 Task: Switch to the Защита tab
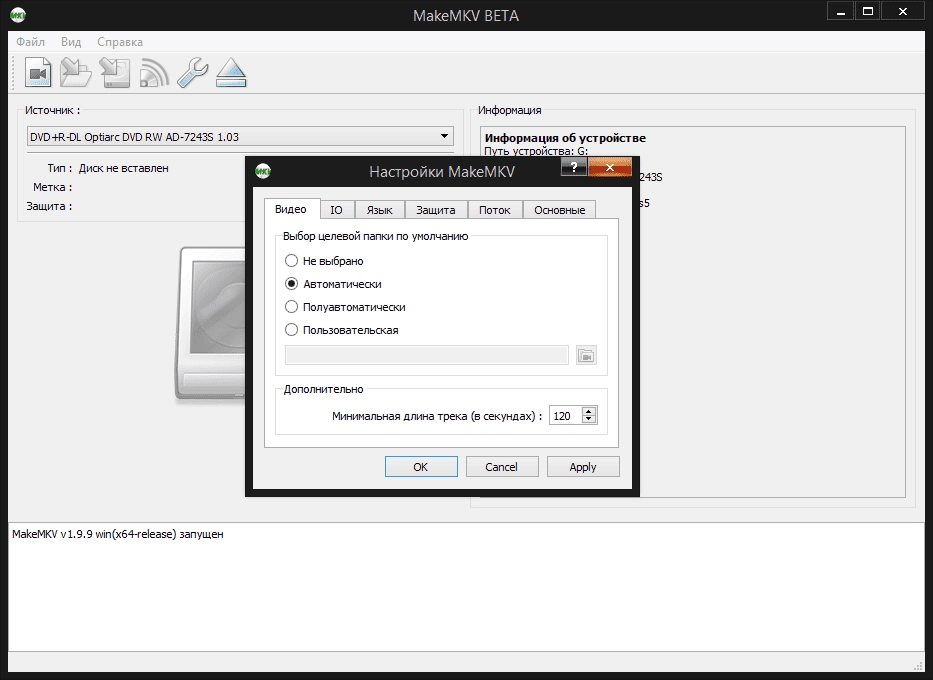436,210
